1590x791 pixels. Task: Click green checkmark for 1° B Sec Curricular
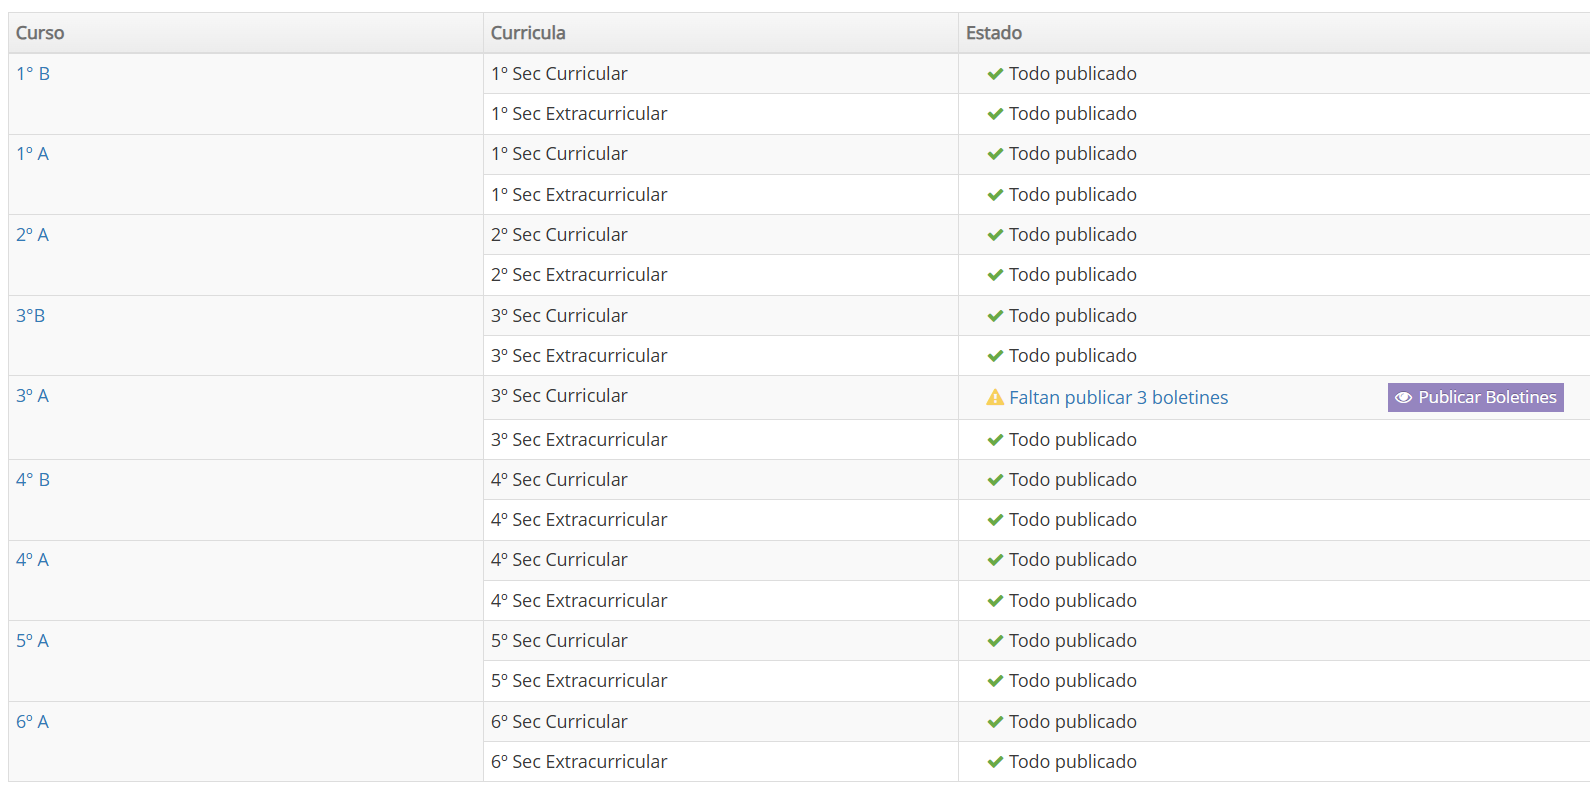(995, 74)
